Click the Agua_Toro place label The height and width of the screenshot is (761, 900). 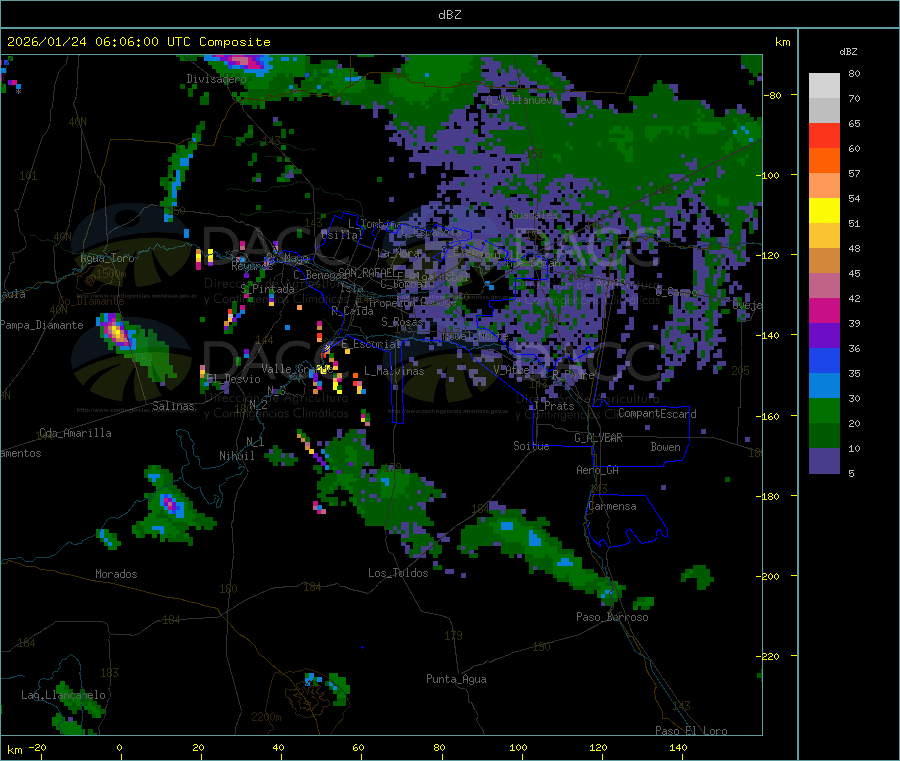(107, 258)
